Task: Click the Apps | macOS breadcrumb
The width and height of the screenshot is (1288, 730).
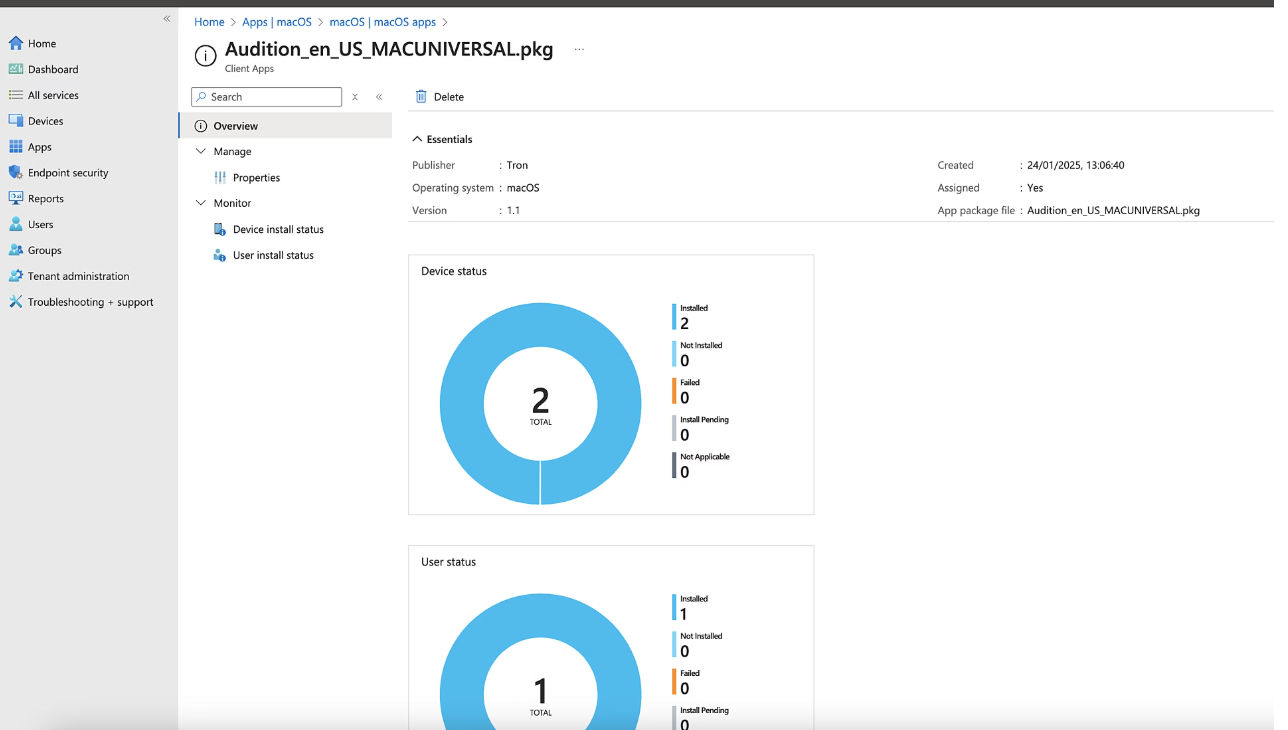Action: pos(277,21)
